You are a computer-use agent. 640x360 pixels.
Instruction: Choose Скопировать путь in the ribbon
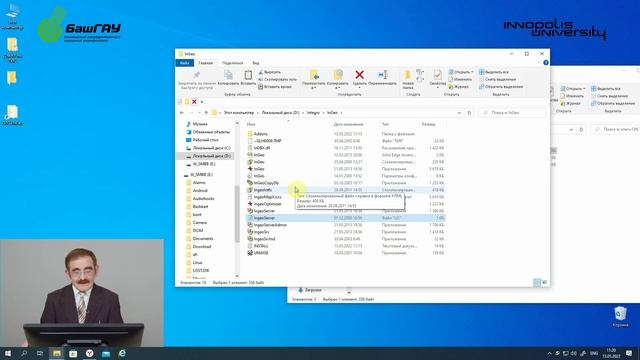[278, 80]
